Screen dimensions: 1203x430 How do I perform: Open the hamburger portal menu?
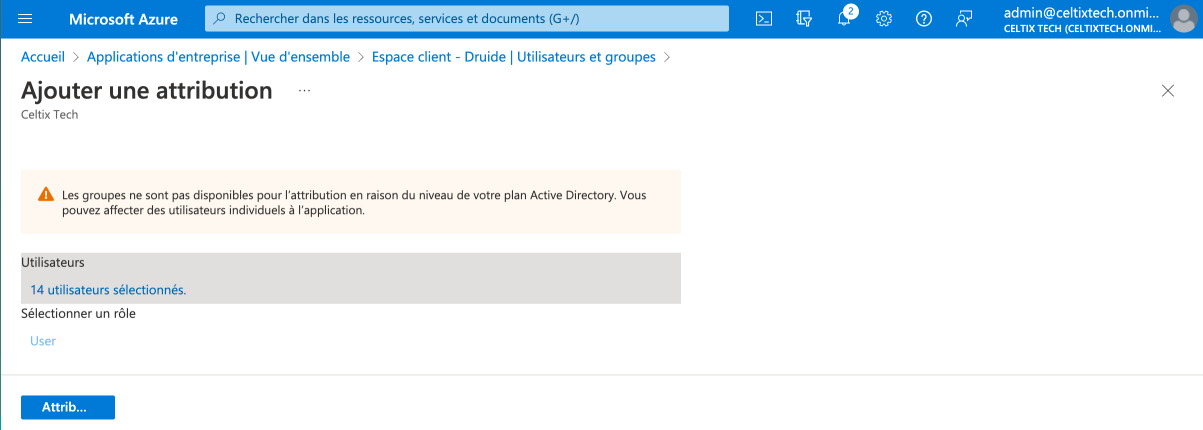26,19
